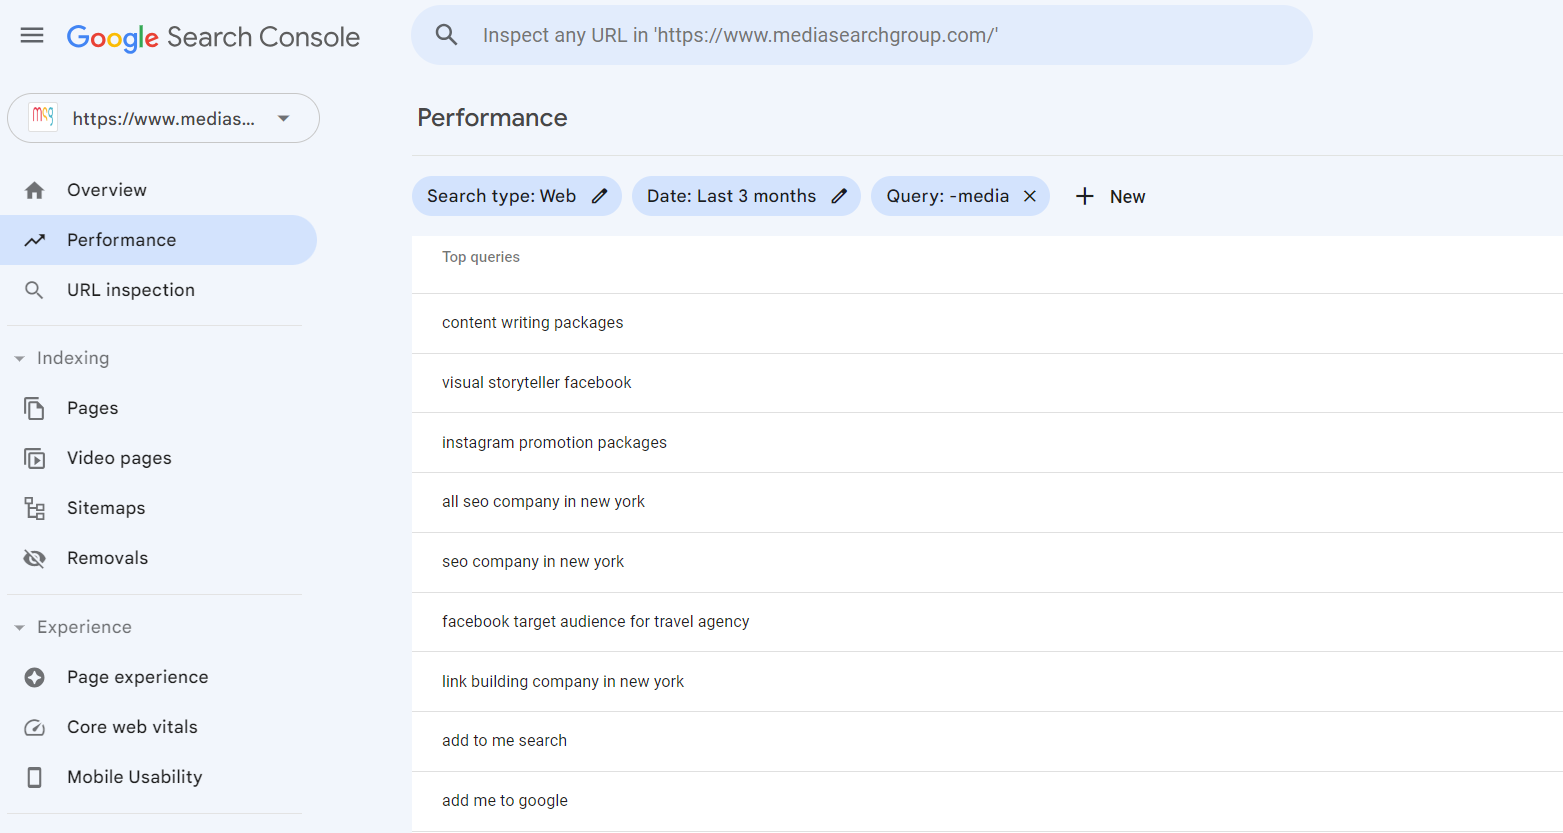The image size is (1563, 833).
Task: Open the property selector dropdown
Action: pyautogui.click(x=163, y=118)
